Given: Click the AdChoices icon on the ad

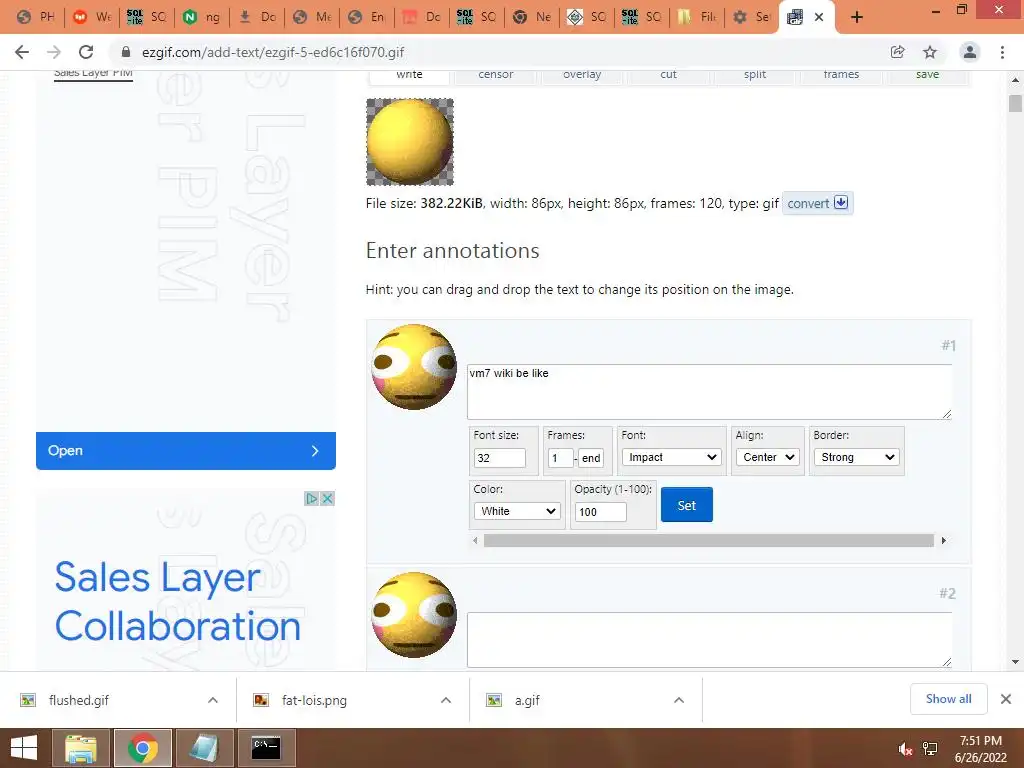Looking at the screenshot, I should point(312,499).
